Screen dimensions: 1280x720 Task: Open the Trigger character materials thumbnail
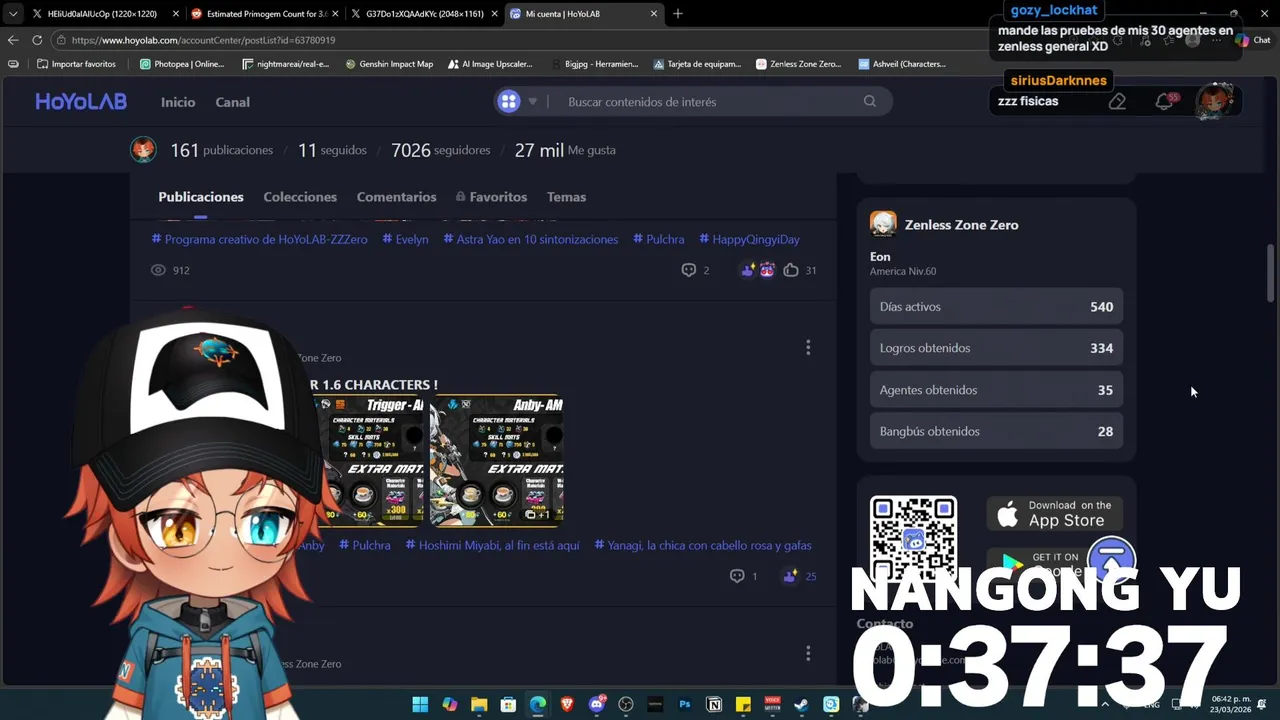tap(368, 460)
